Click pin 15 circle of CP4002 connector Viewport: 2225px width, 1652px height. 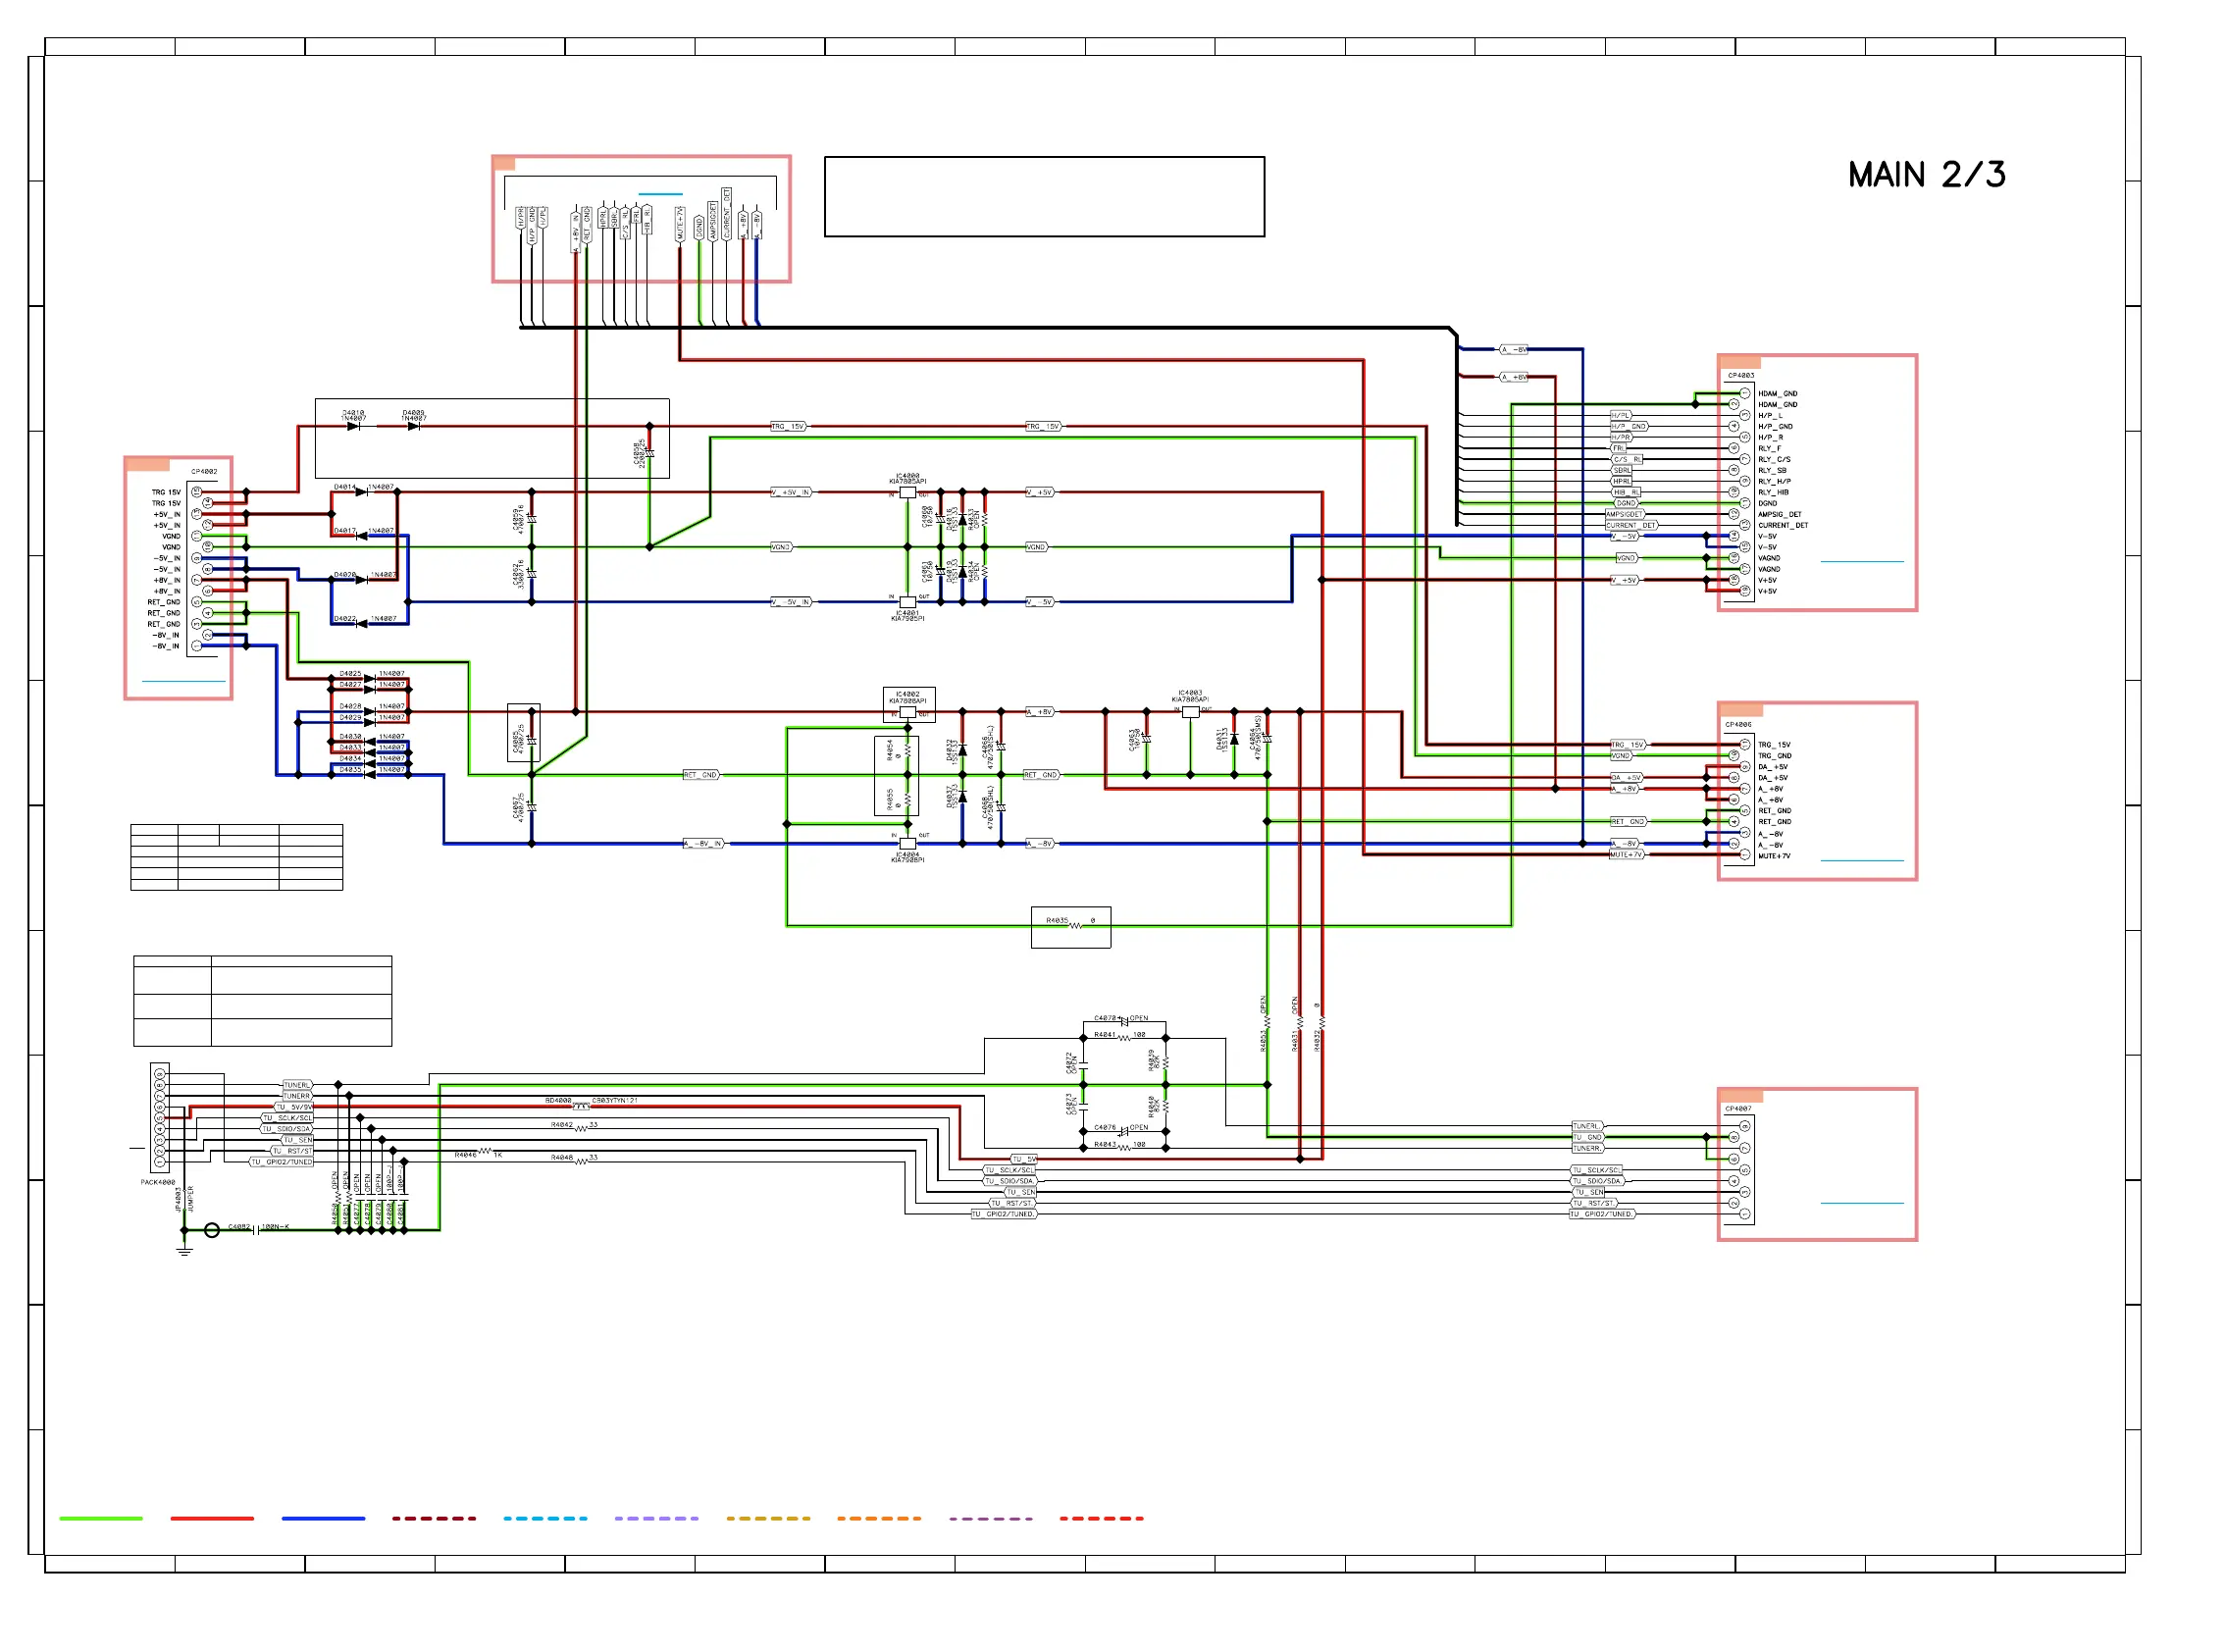196,492
